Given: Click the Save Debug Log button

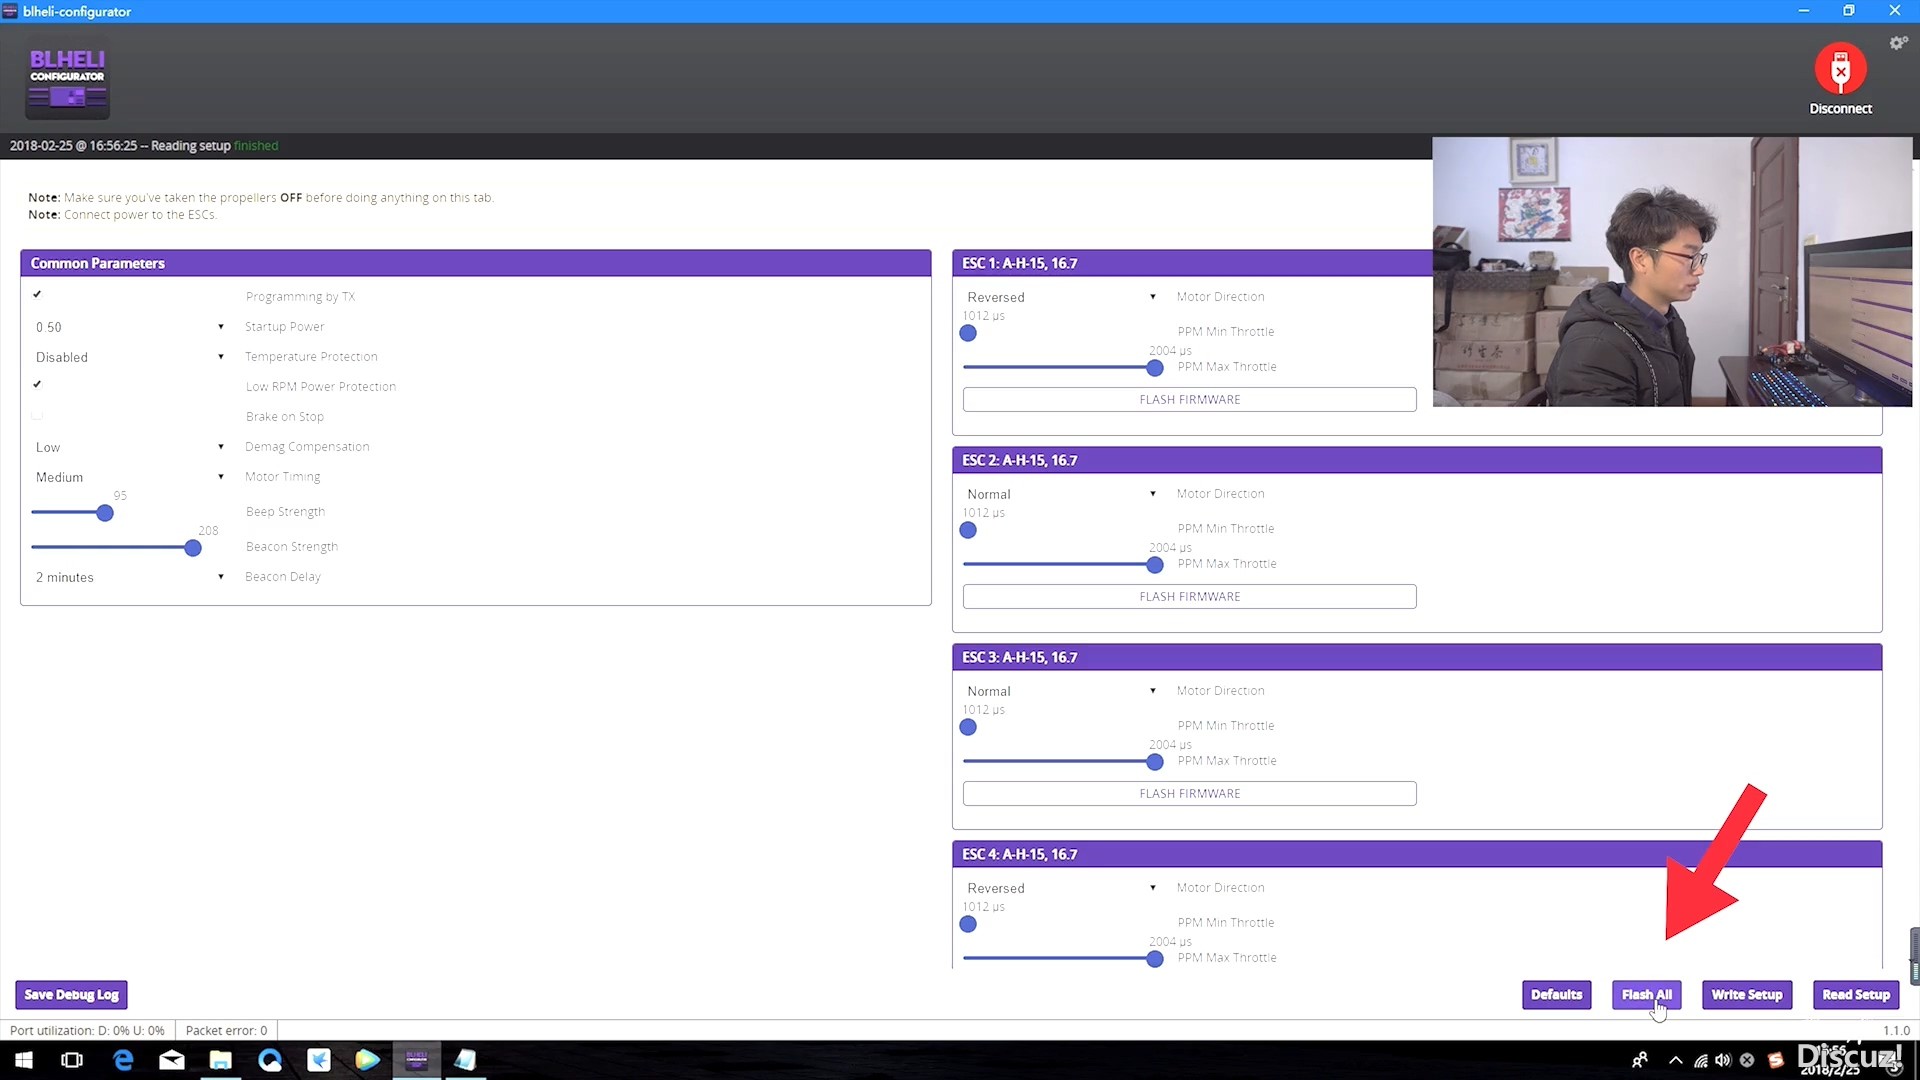Looking at the screenshot, I should pyautogui.click(x=71, y=995).
